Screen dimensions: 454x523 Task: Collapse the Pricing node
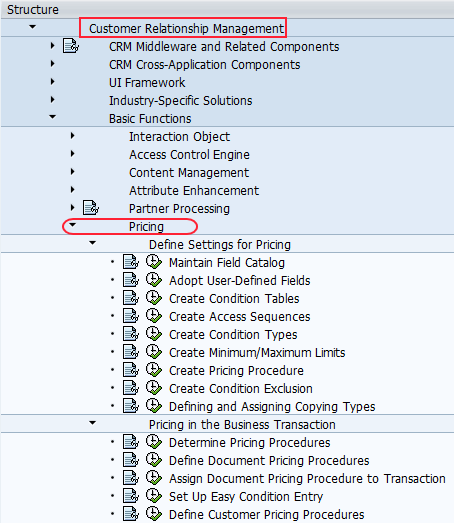pos(72,225)
